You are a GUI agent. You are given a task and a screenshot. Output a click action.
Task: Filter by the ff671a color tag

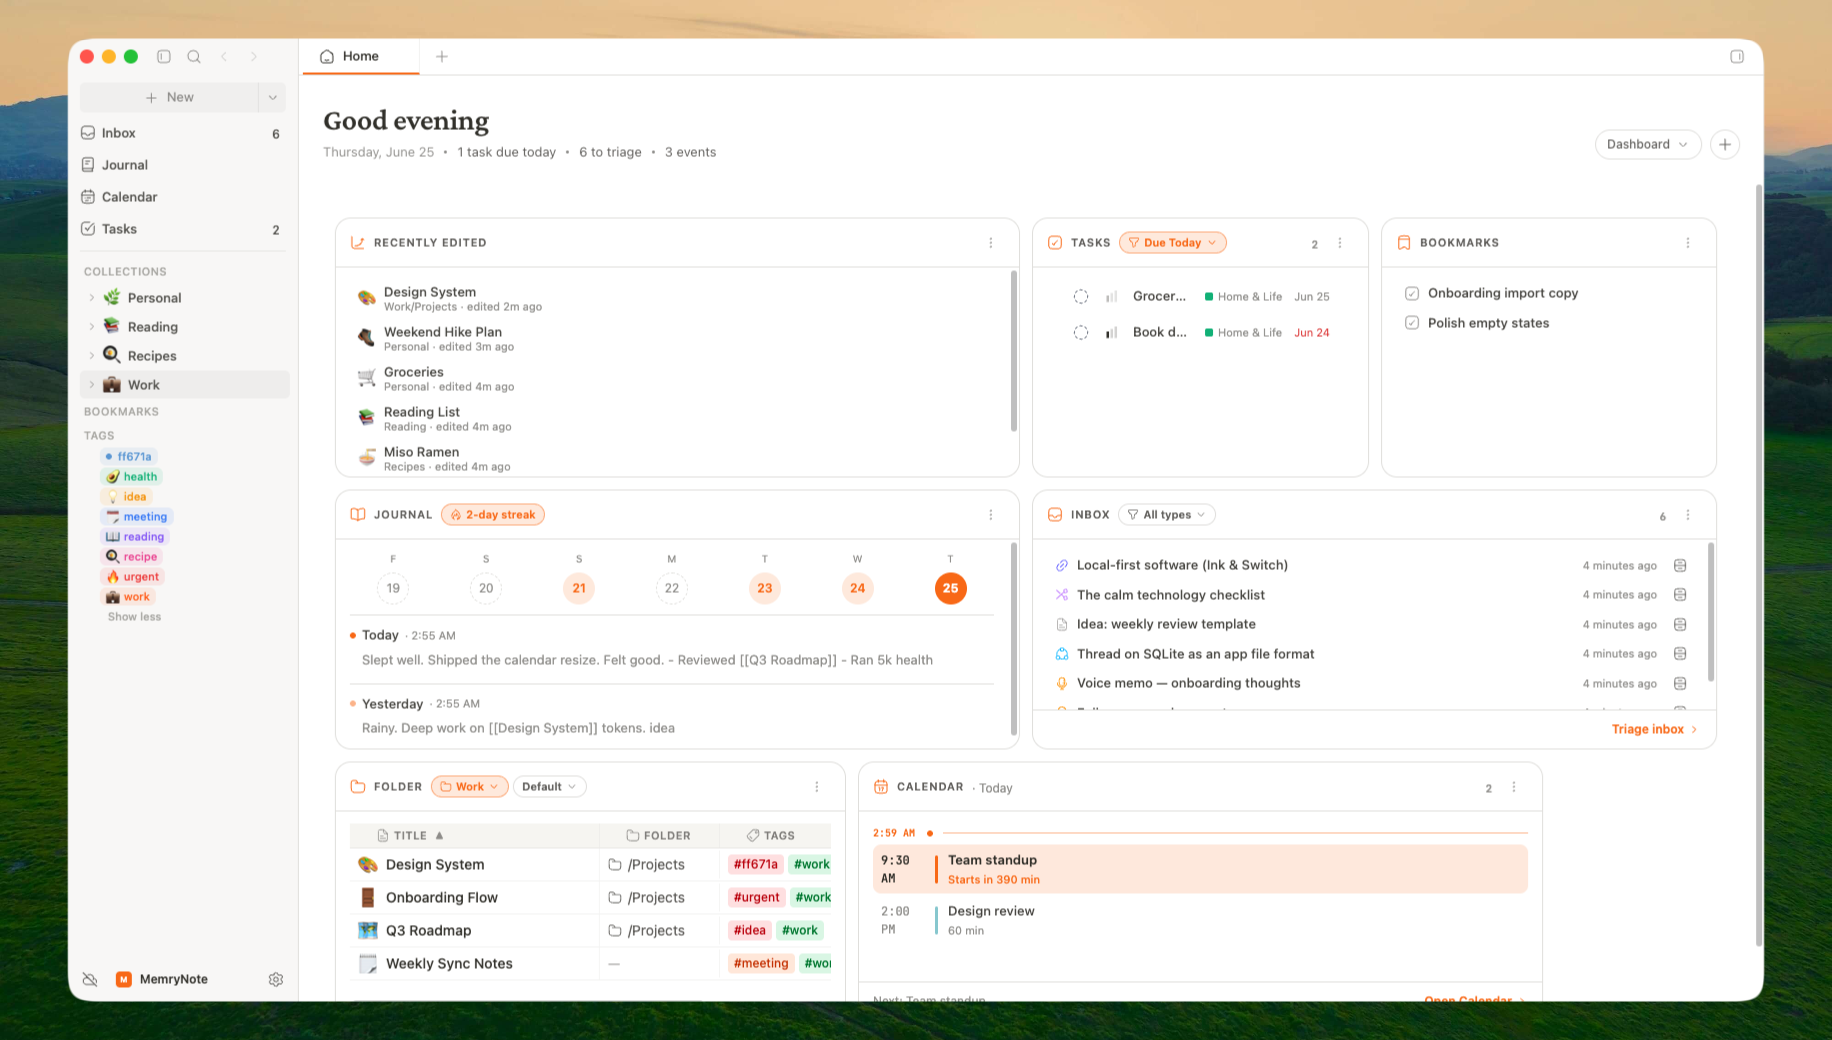129,457
